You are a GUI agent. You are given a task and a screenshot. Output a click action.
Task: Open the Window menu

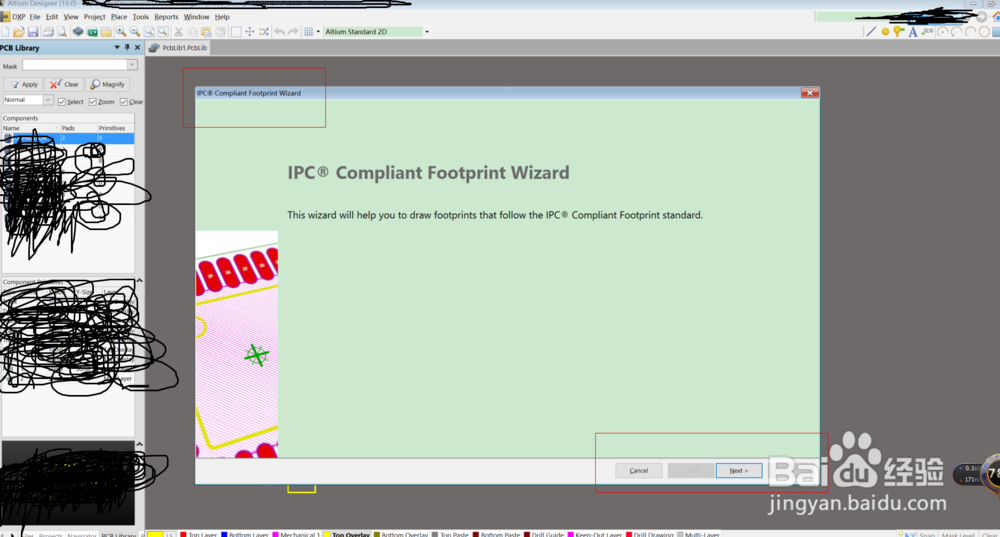coord(196,17)
